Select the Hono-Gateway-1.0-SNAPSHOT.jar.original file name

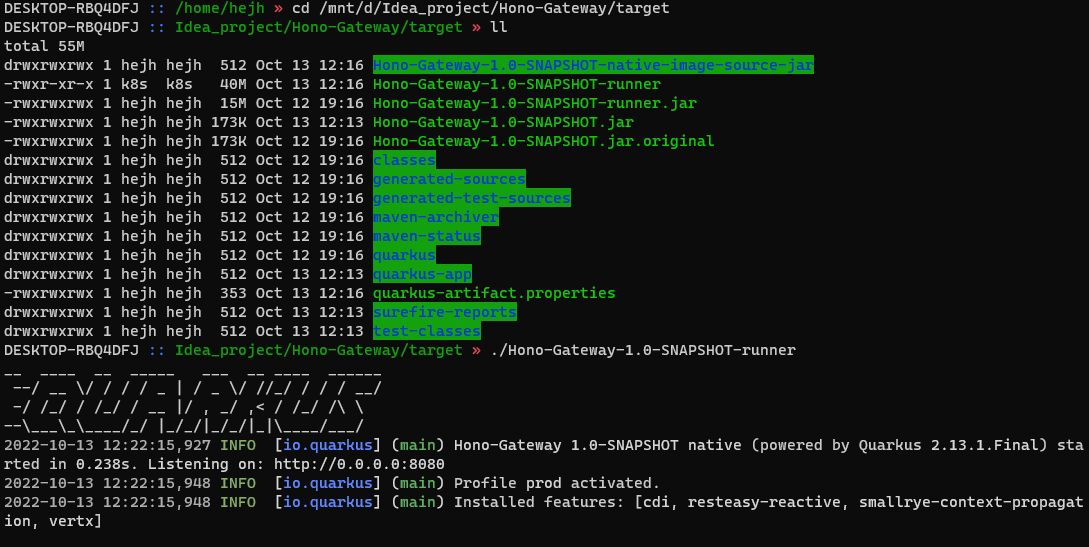tap(543, 142)
